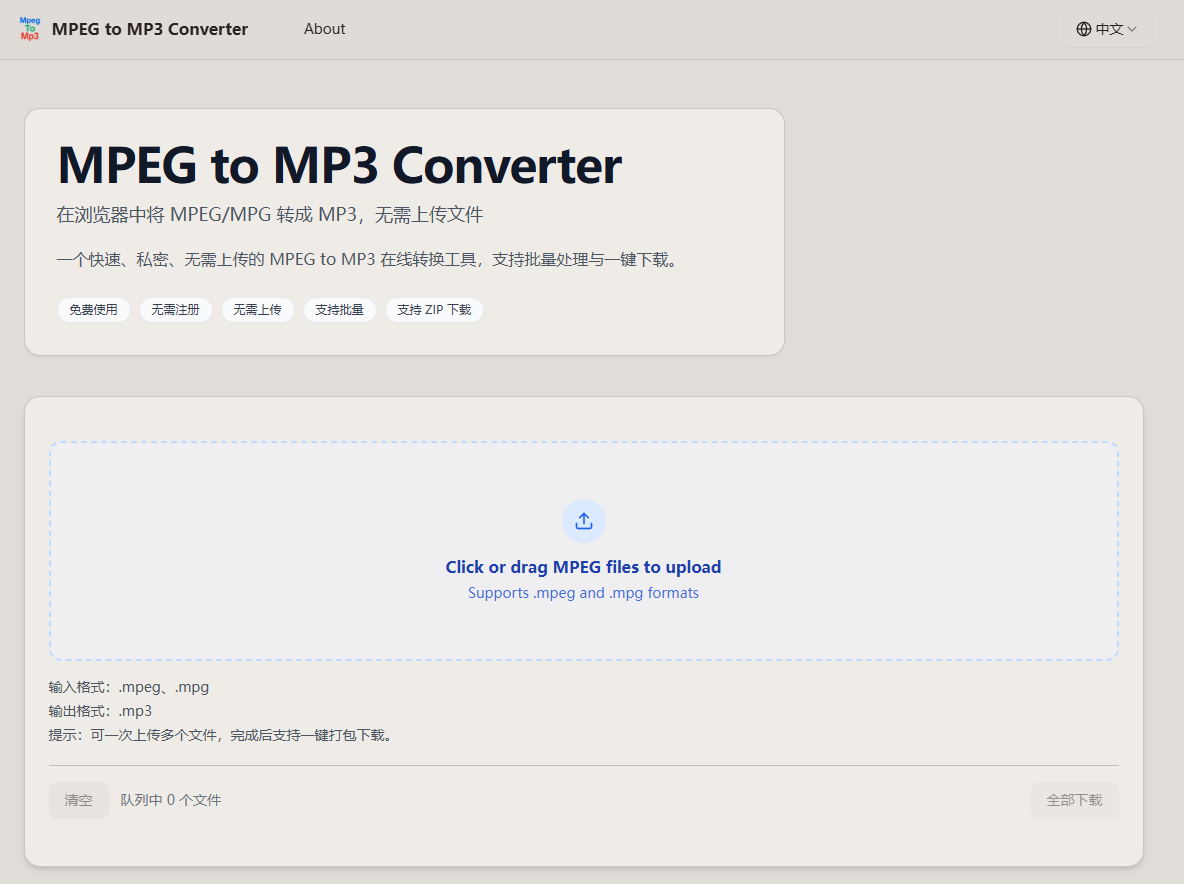This screenshot has width=1184, height=884.
Task: Click 'Supports .mpeg and .mpg formats' text
Action: click(583, 593)
